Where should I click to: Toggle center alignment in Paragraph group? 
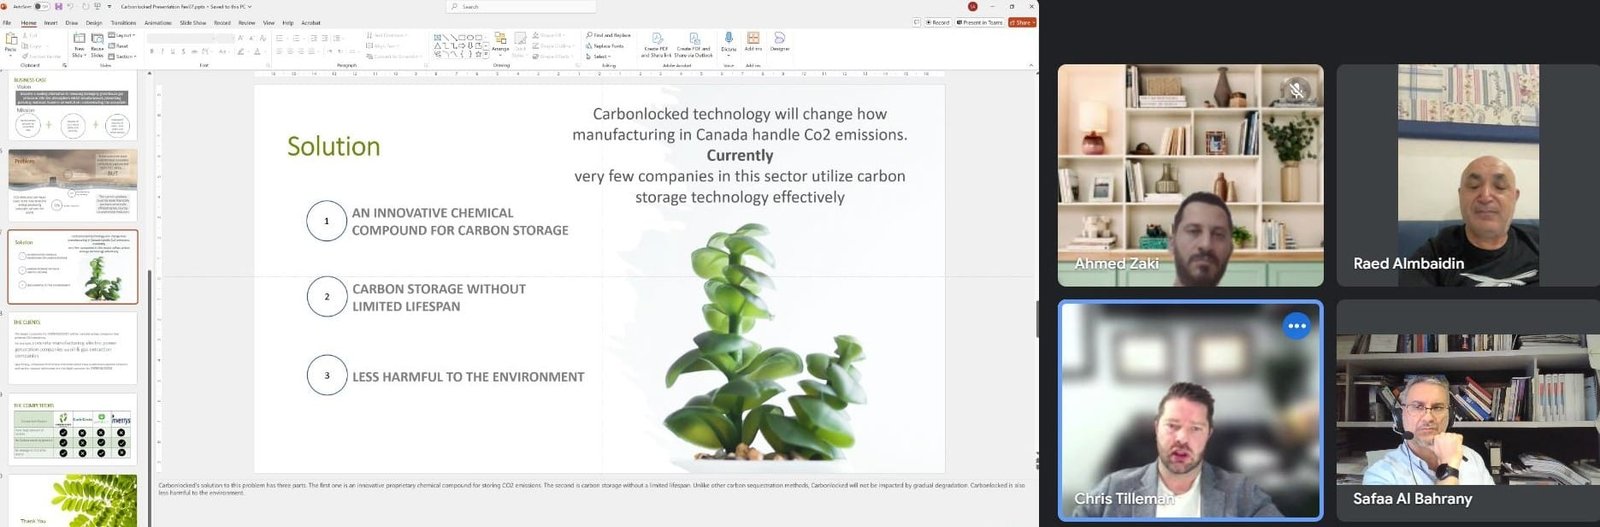(x=290, y=52)
